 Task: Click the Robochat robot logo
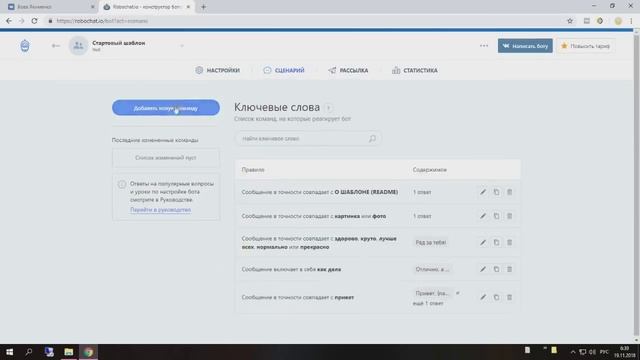(x=25, y=46)
